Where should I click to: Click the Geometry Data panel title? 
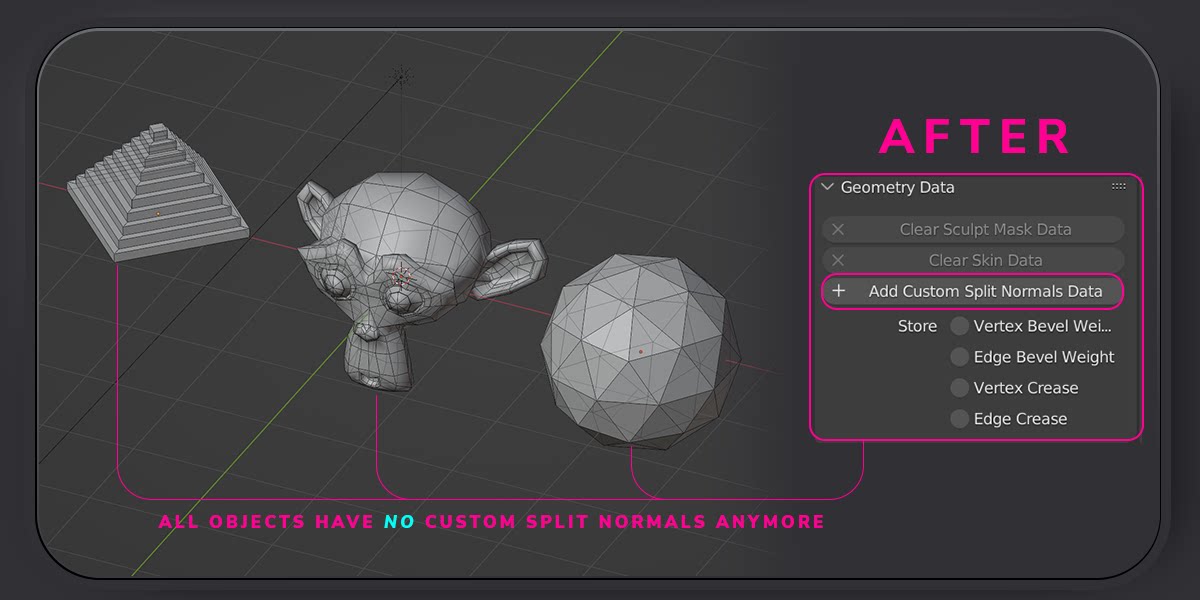(x=897, y=187)
